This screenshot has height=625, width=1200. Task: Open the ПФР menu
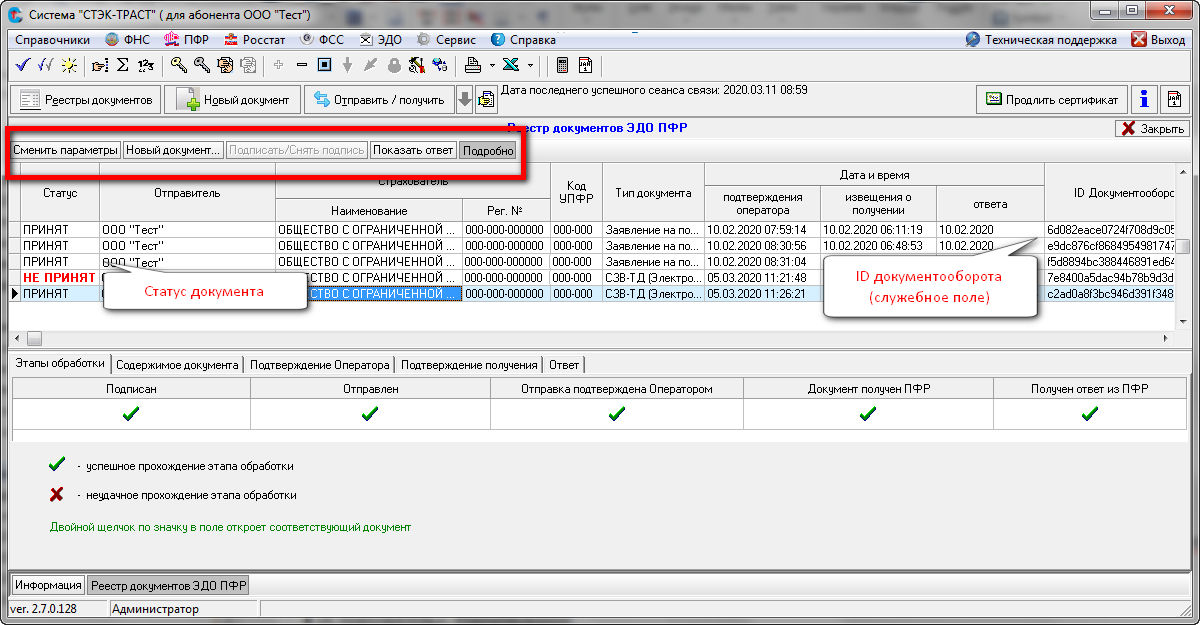[187, 40]
